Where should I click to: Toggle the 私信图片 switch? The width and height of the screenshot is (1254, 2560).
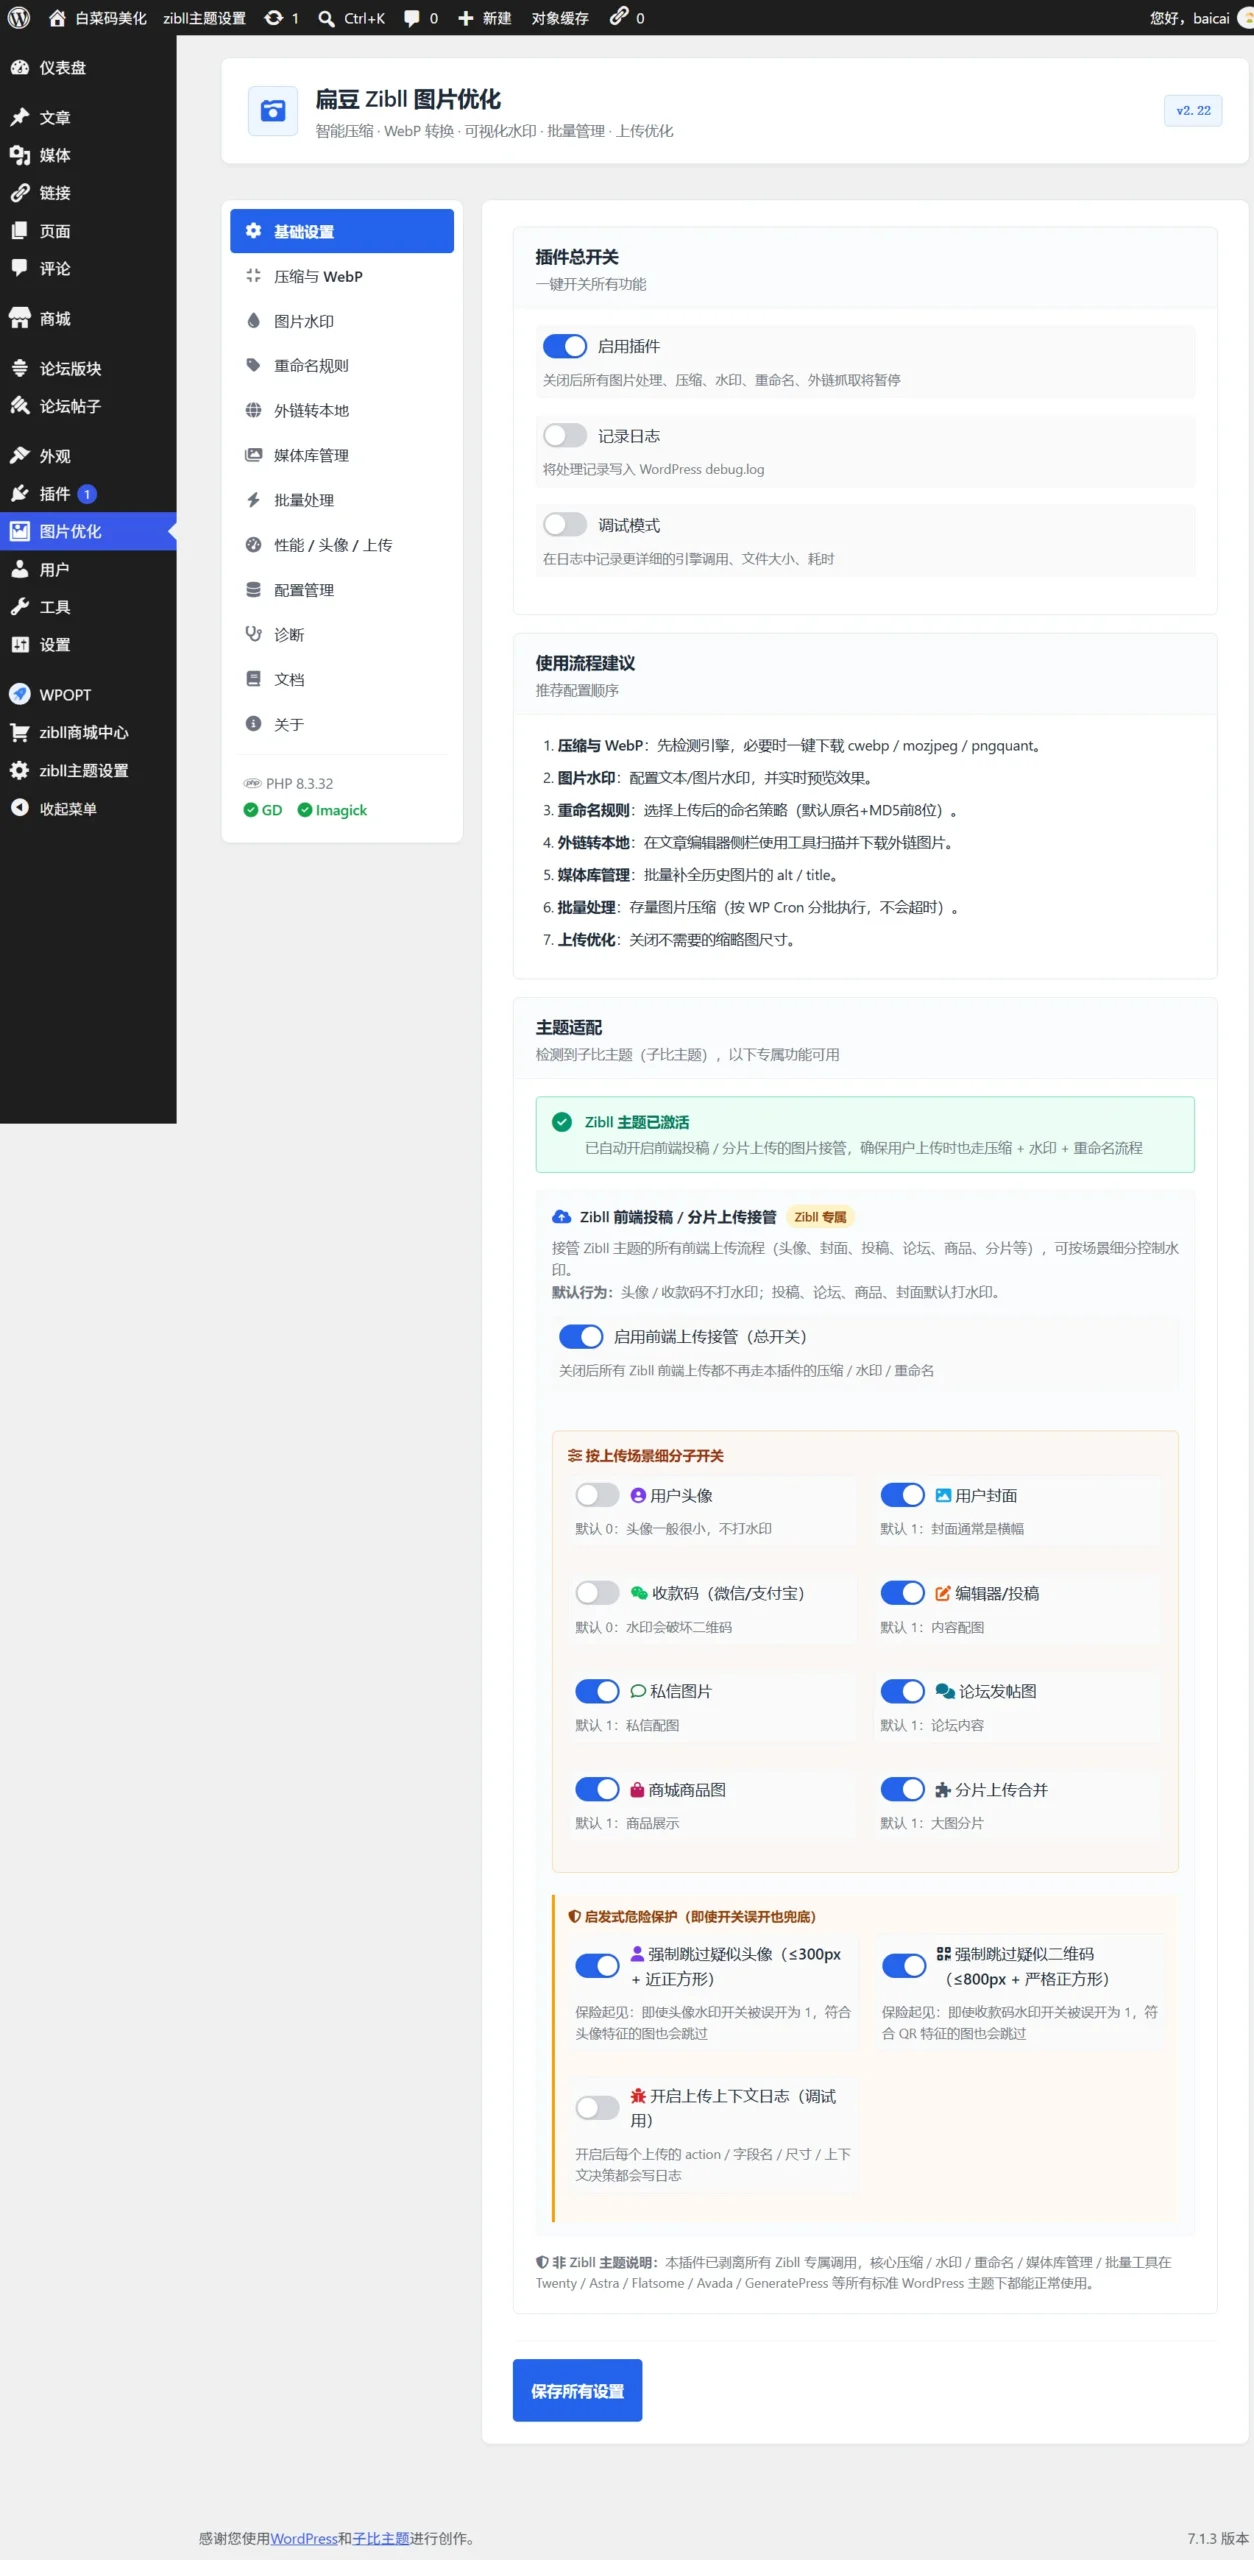[x=597, y=1691]
